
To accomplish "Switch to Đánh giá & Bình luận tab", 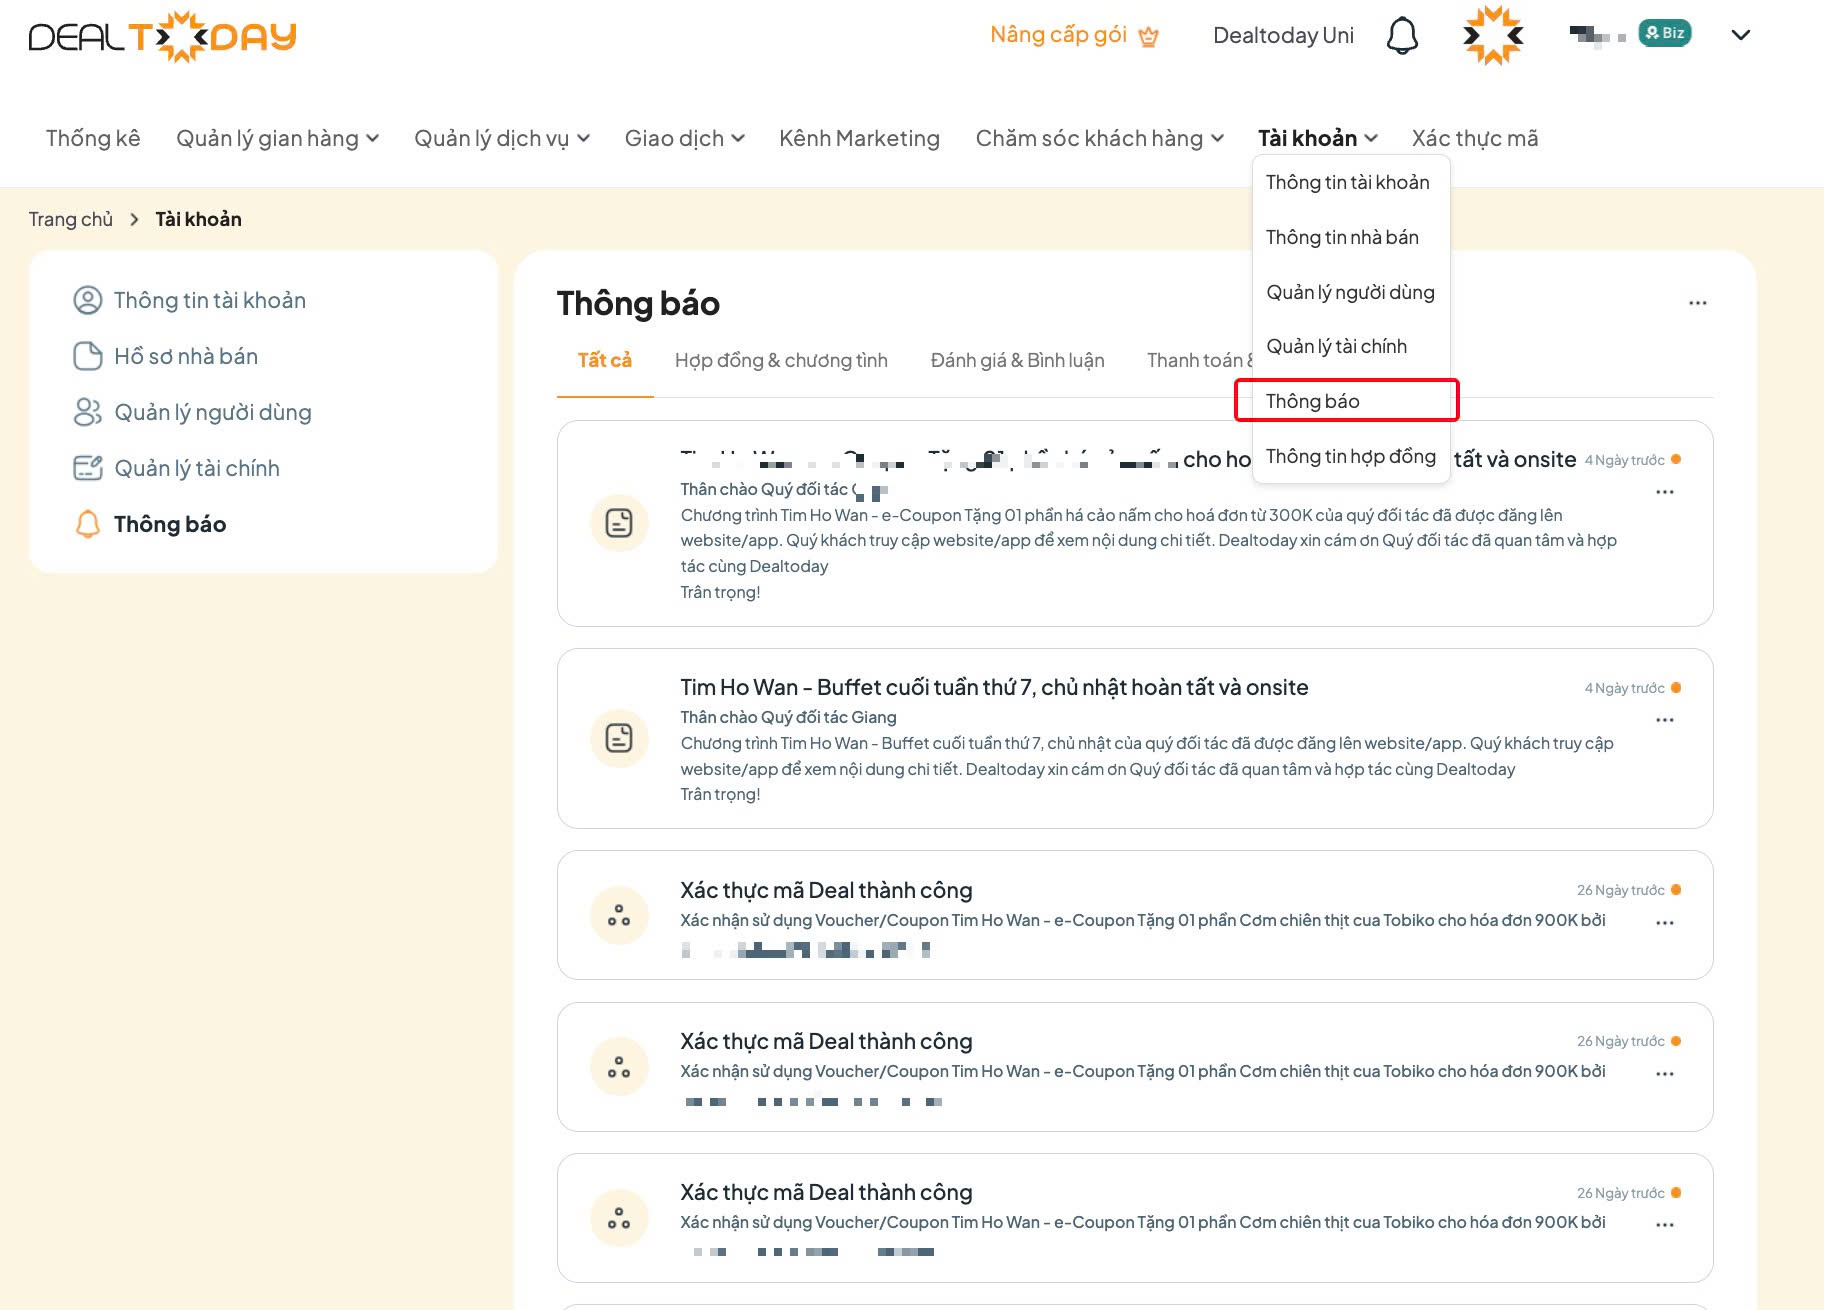I will click(x=1017, y=360).
